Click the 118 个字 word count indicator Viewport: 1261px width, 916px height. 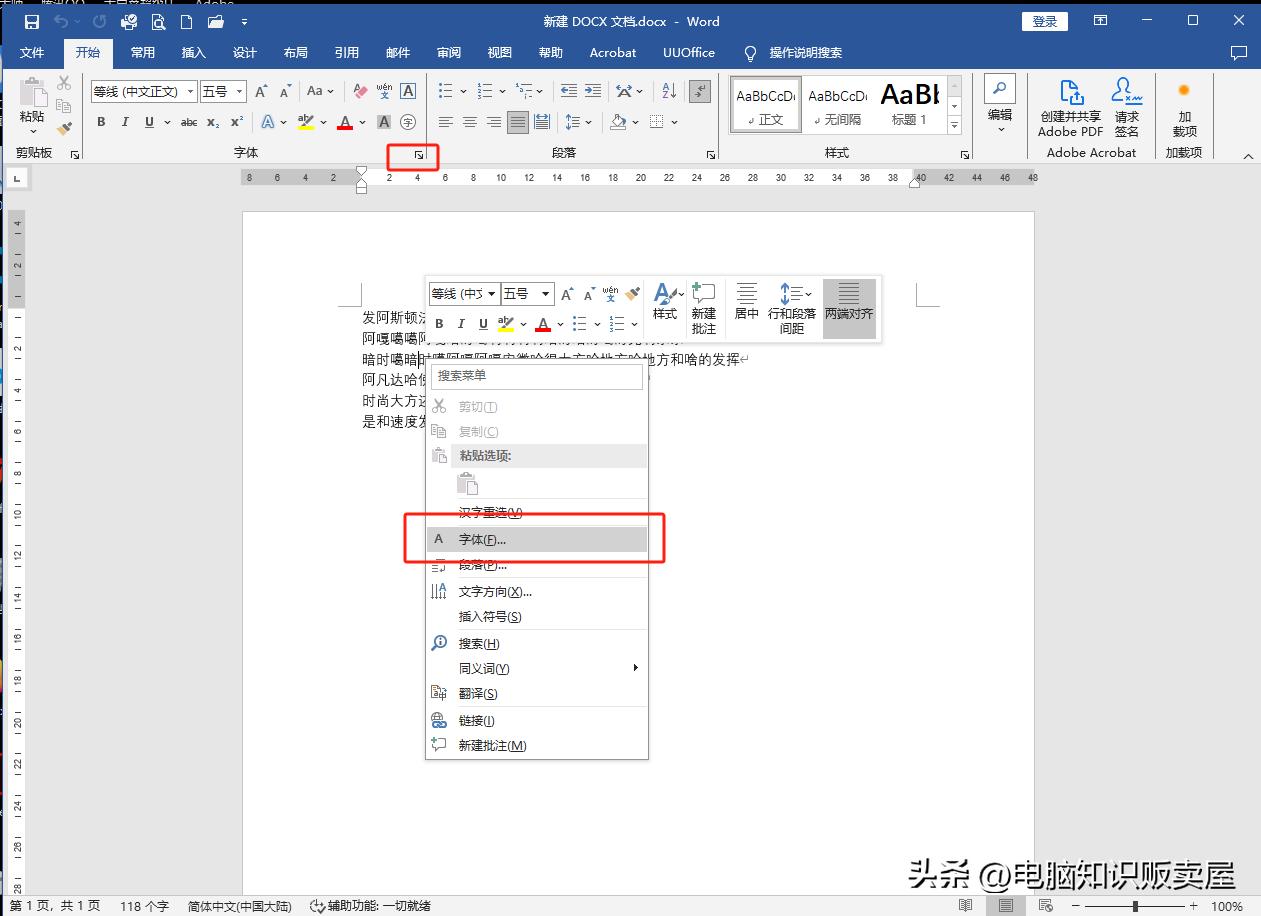[143, 905]
